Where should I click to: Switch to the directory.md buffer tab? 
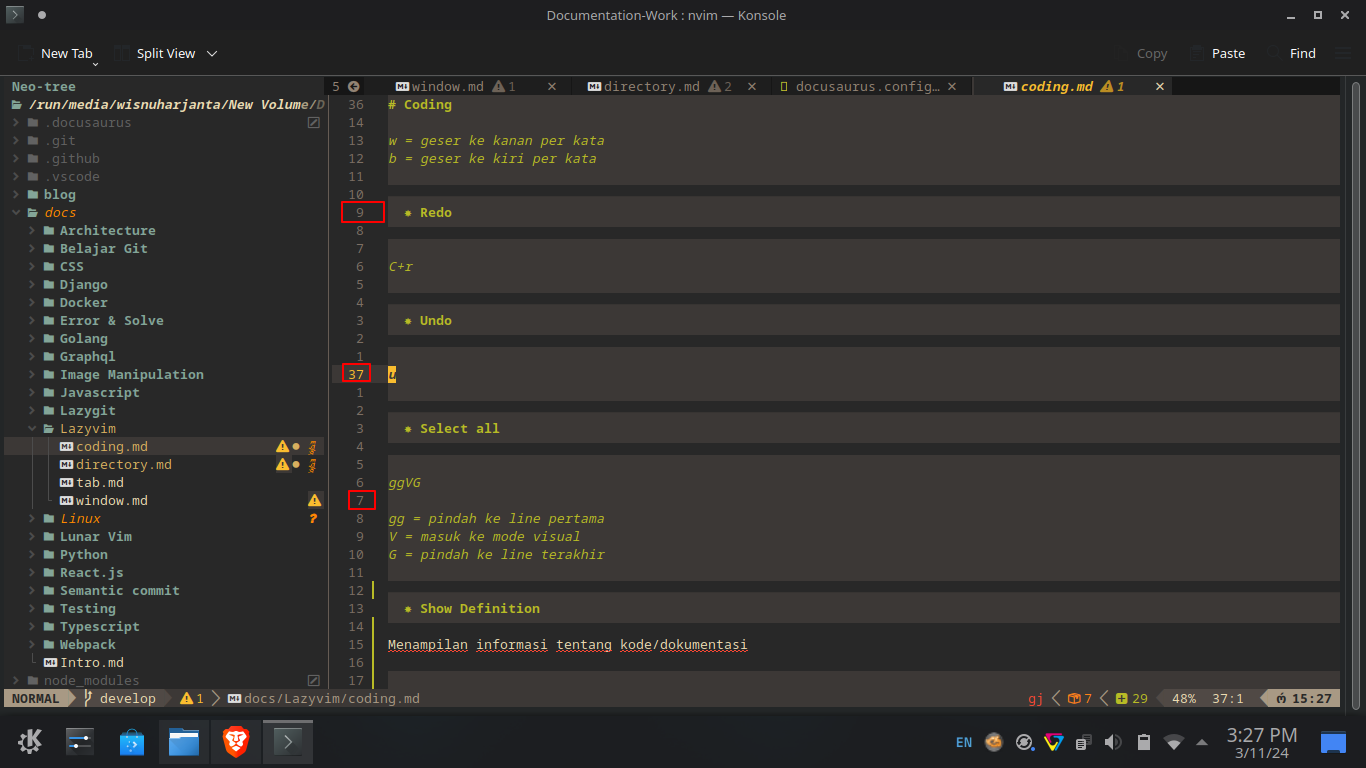[651, 87]
